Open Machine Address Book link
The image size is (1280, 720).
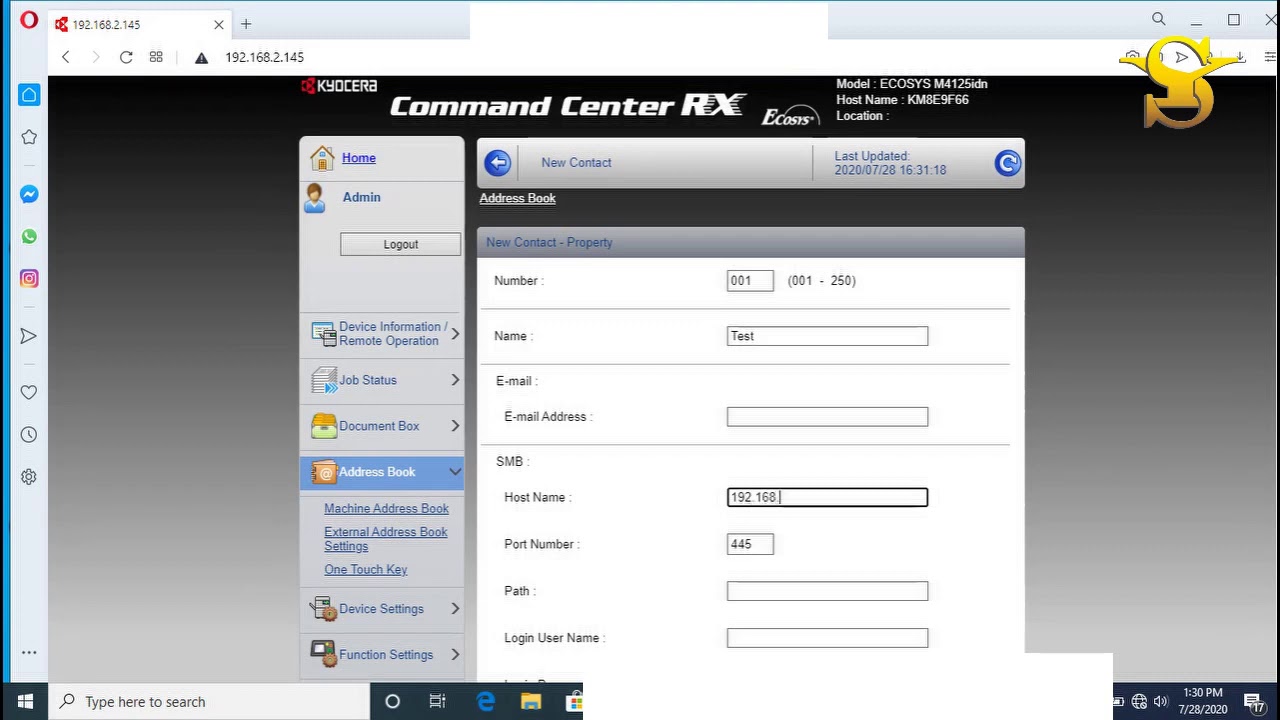point(386,509)
